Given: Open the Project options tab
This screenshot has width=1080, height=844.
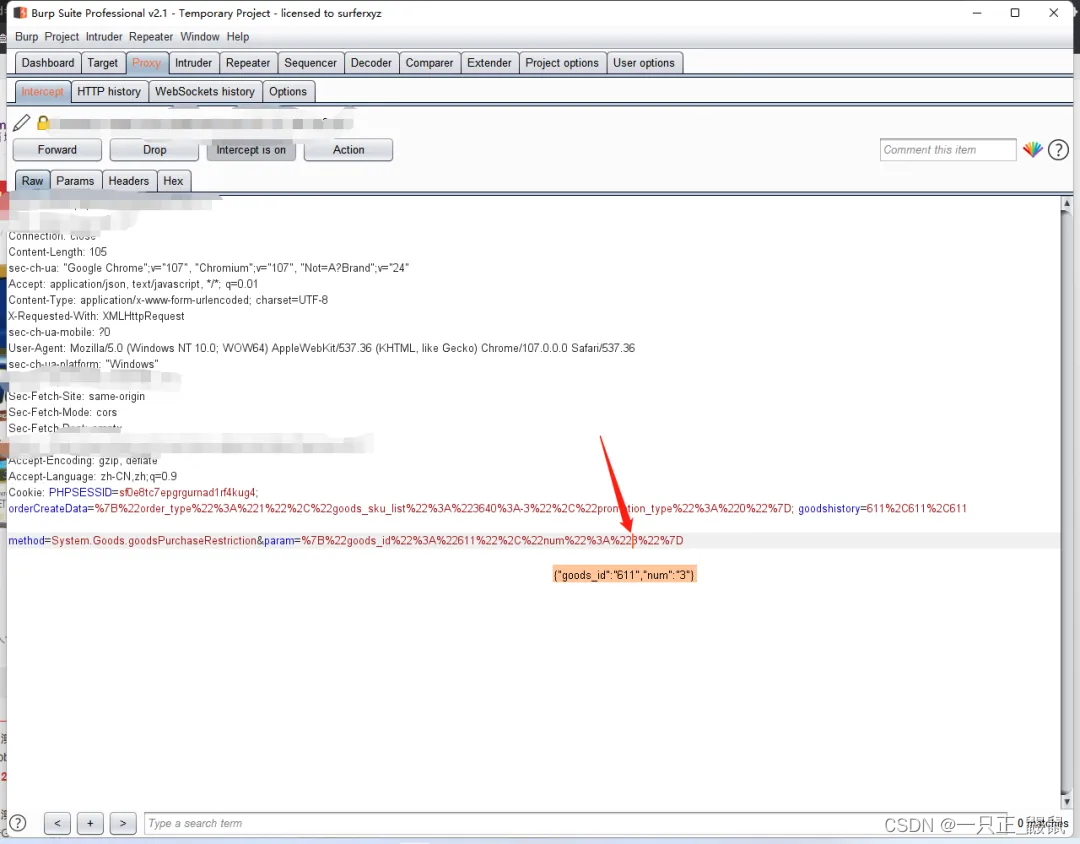Looking at the screenshot, I should (x=562, y=63).
